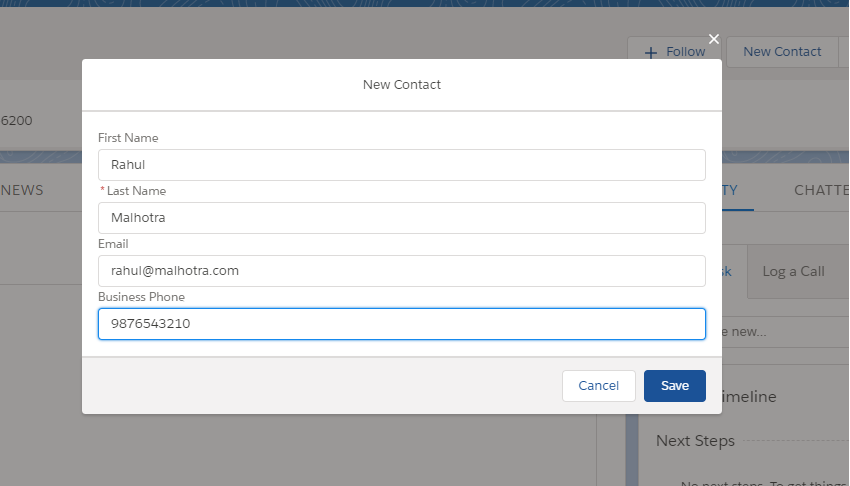Open New Contact button behind the dialog
Image resolution: width=850 pixels, height=486 pixels.
coord(782,51)
